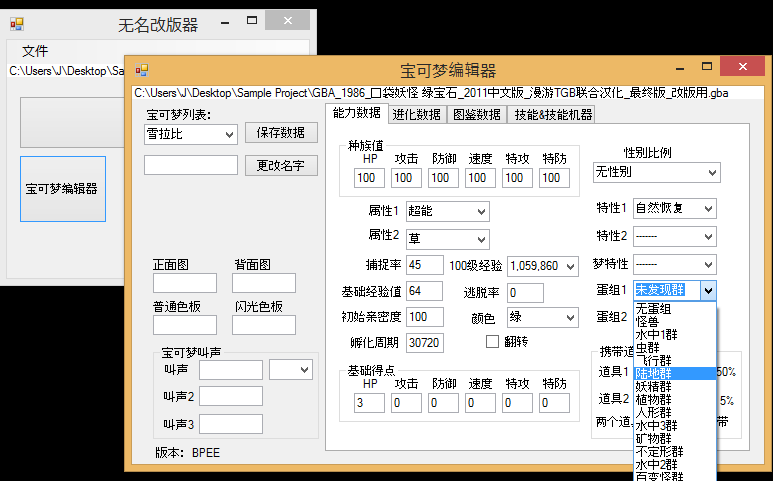The image size is (773, 481).
Task: Click the 保存数据 button
Action: click(281, 133)
